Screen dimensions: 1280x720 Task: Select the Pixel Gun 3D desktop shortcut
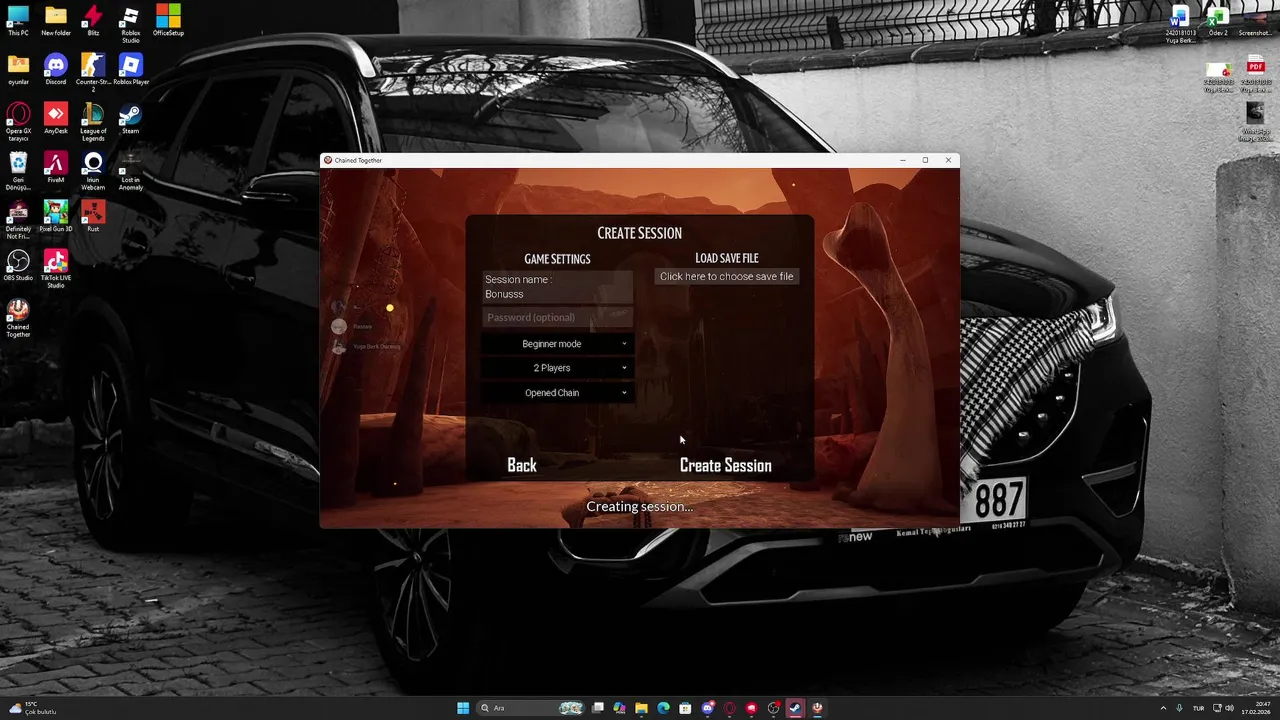[x=56, y=216]
